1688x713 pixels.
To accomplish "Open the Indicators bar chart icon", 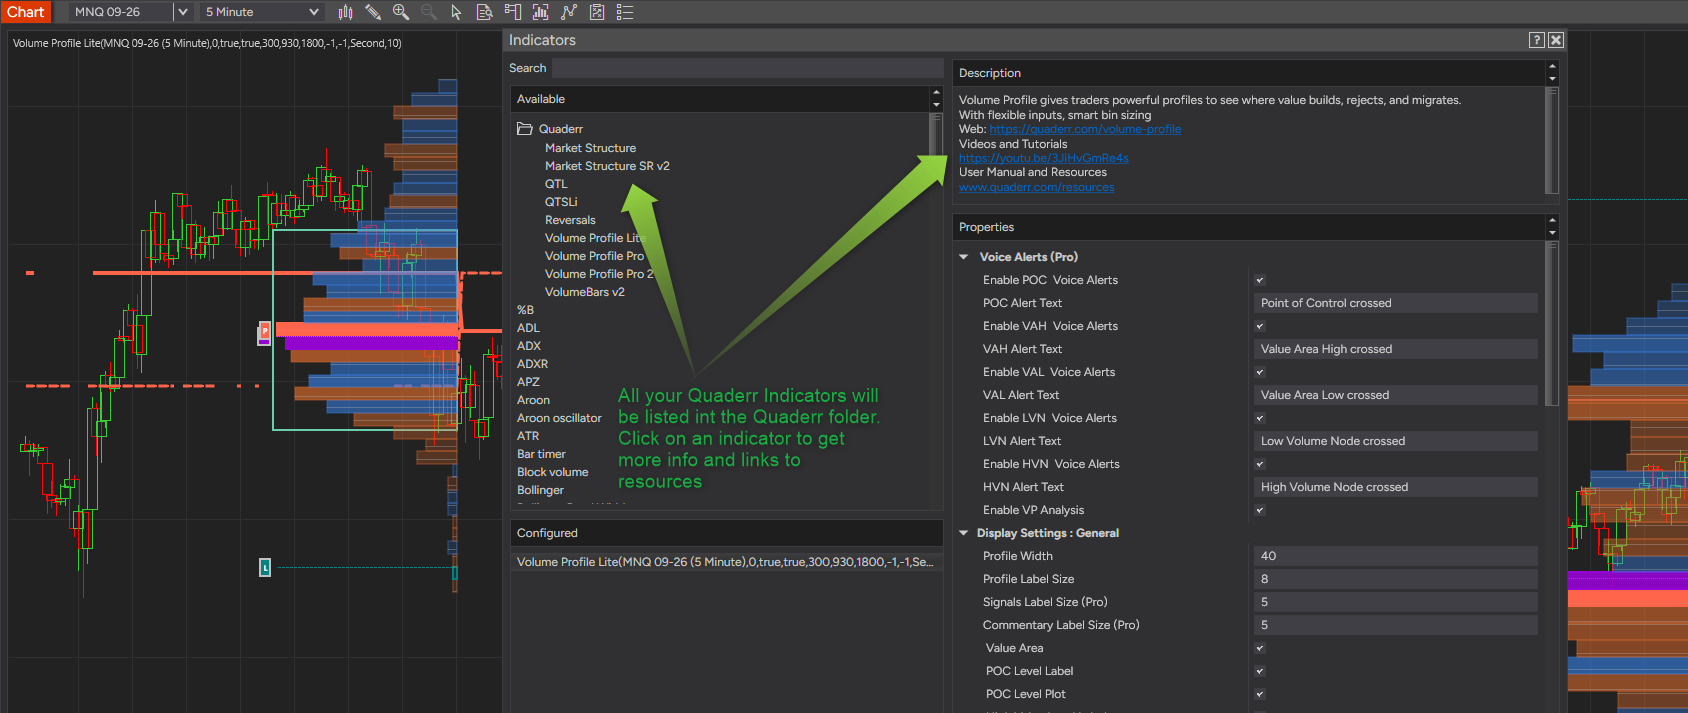I will coord(540,12).
